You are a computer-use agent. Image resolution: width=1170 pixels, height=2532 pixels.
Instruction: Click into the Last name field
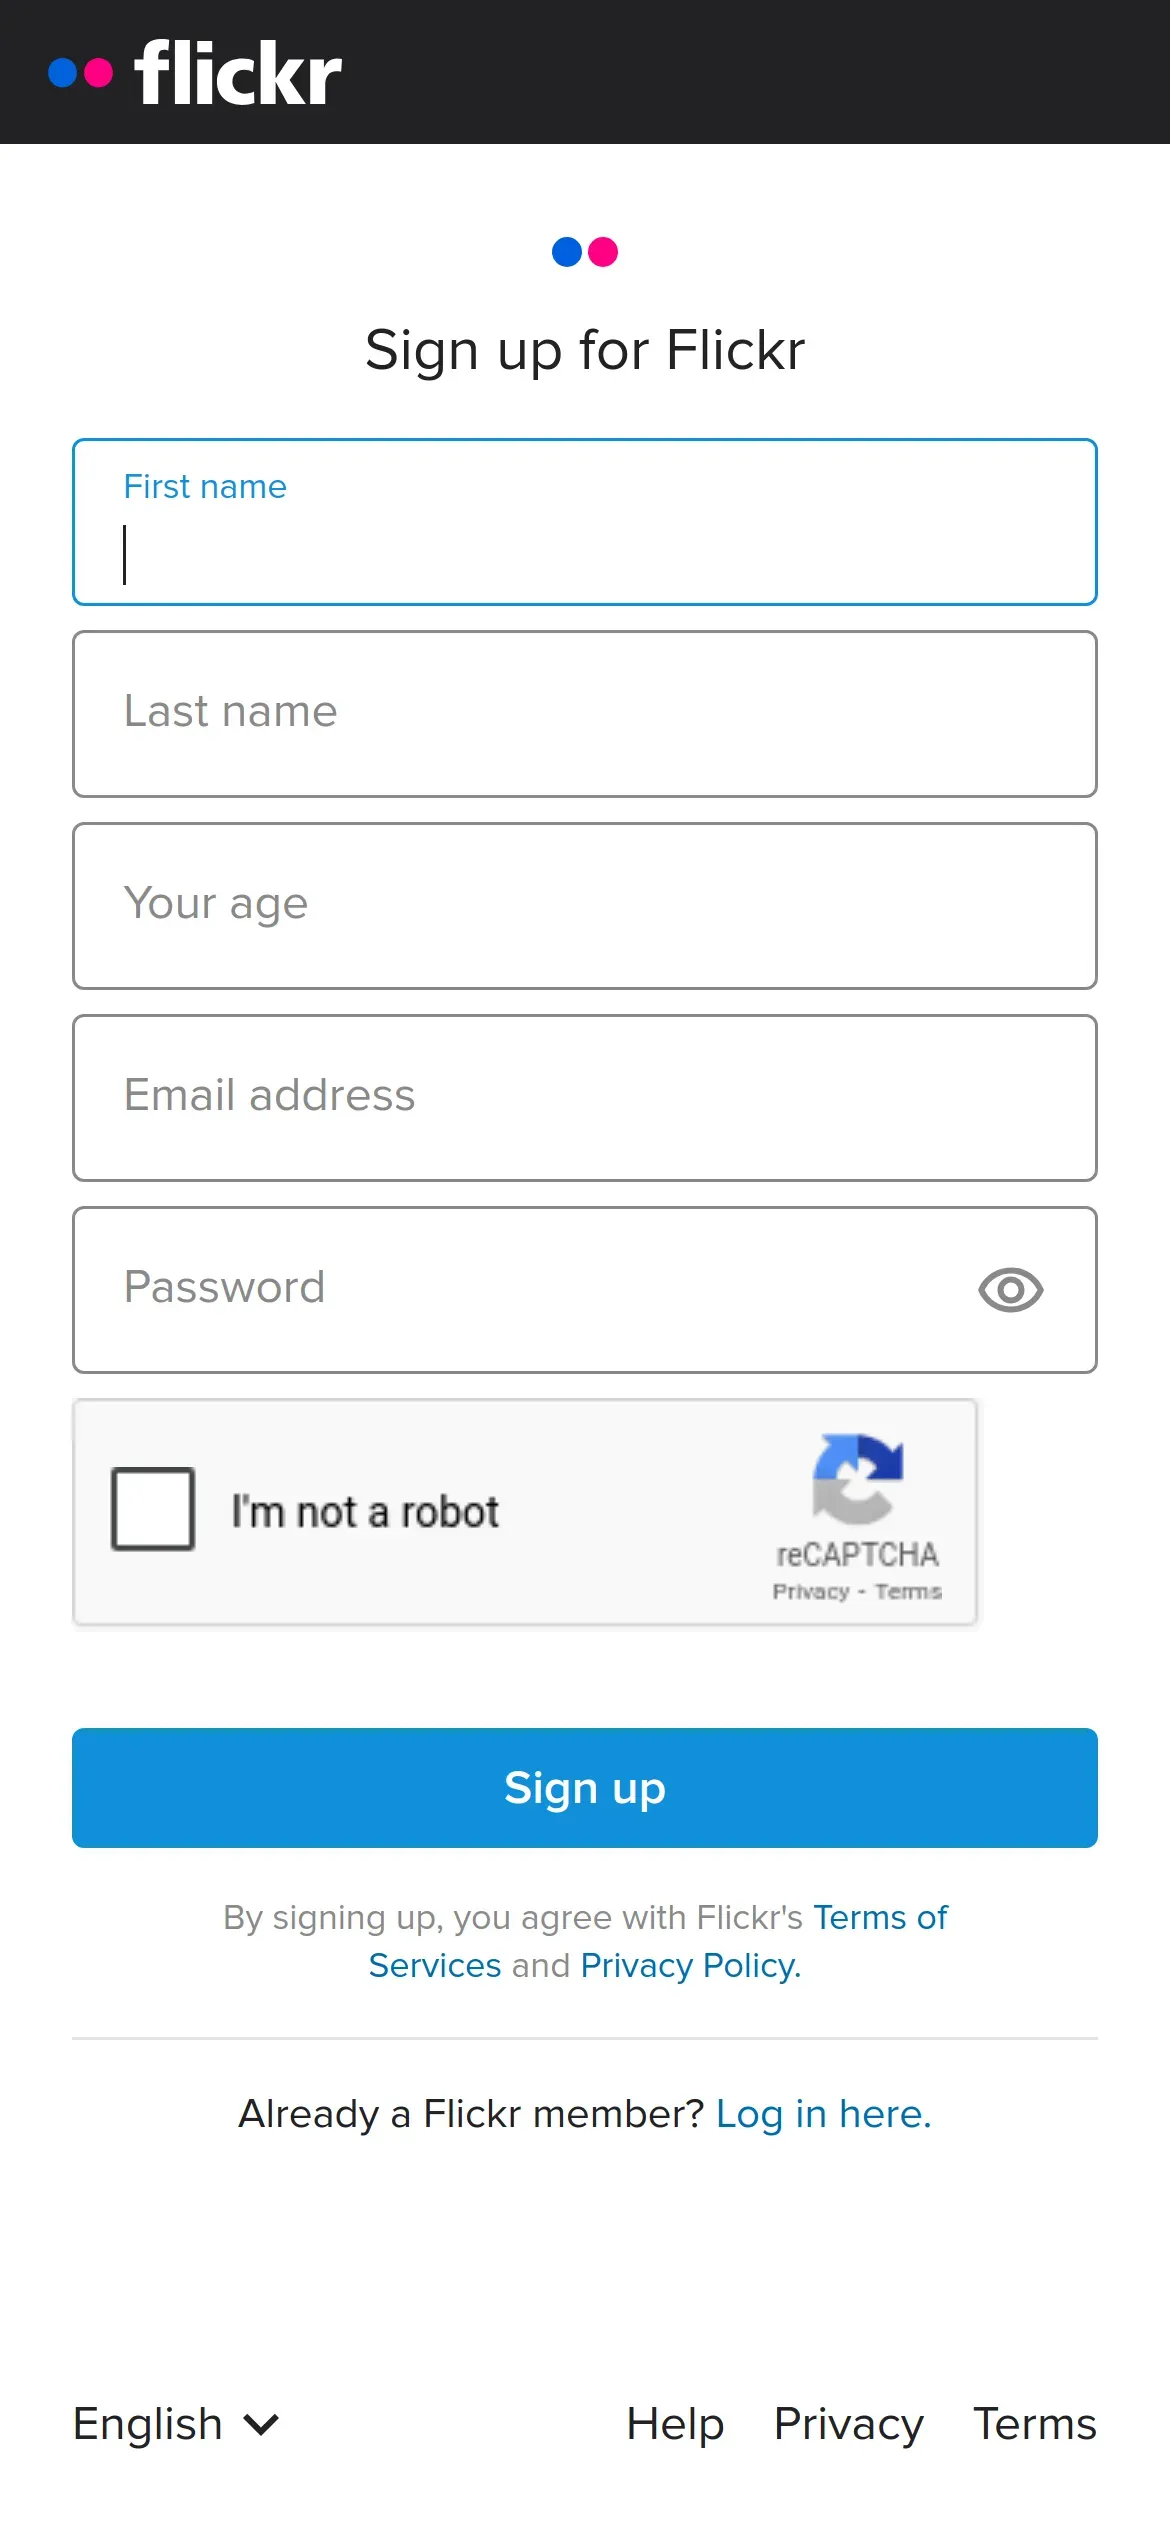585,714
